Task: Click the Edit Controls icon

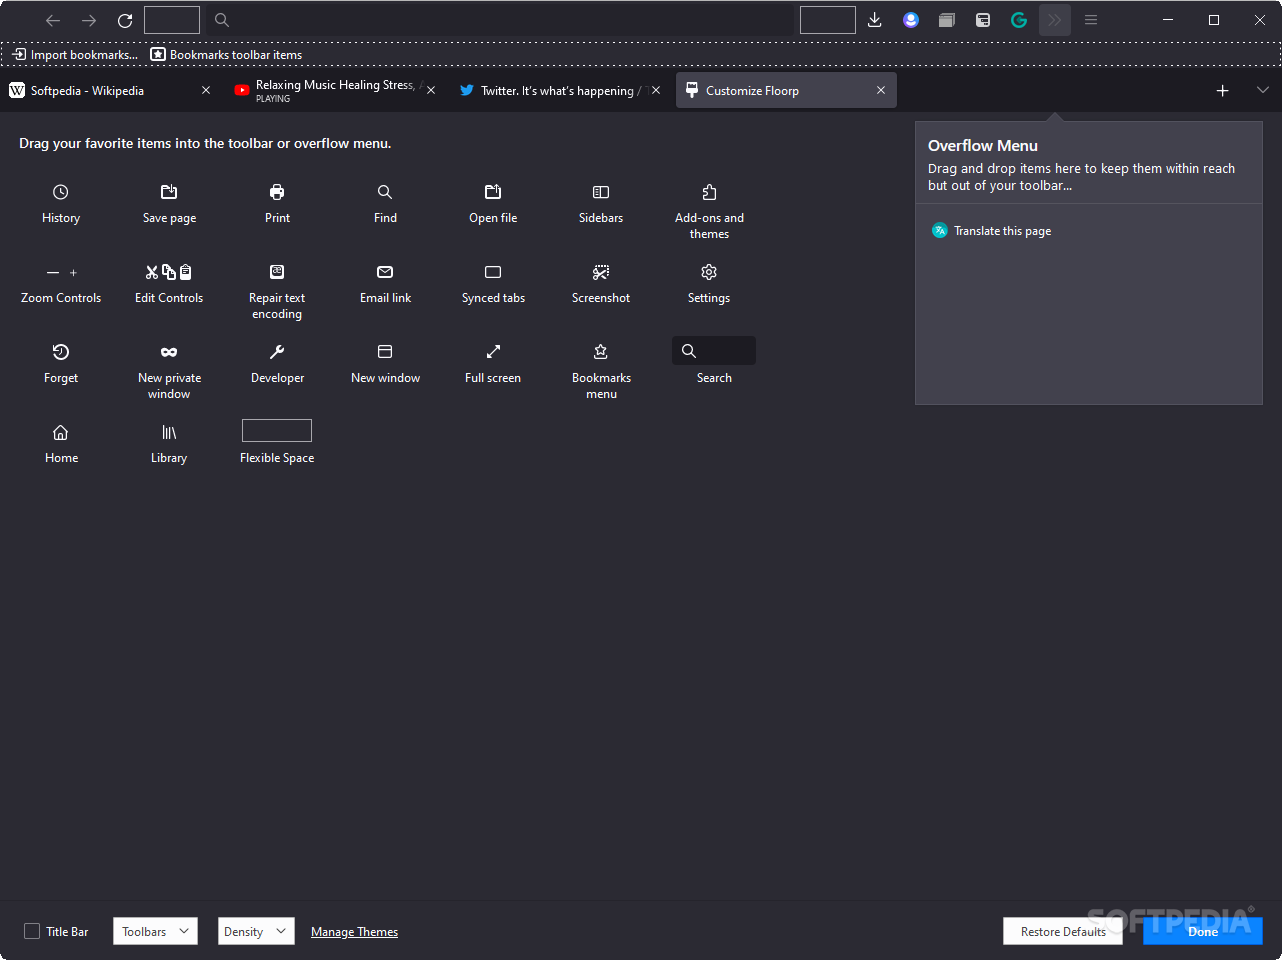Action: 169,272
